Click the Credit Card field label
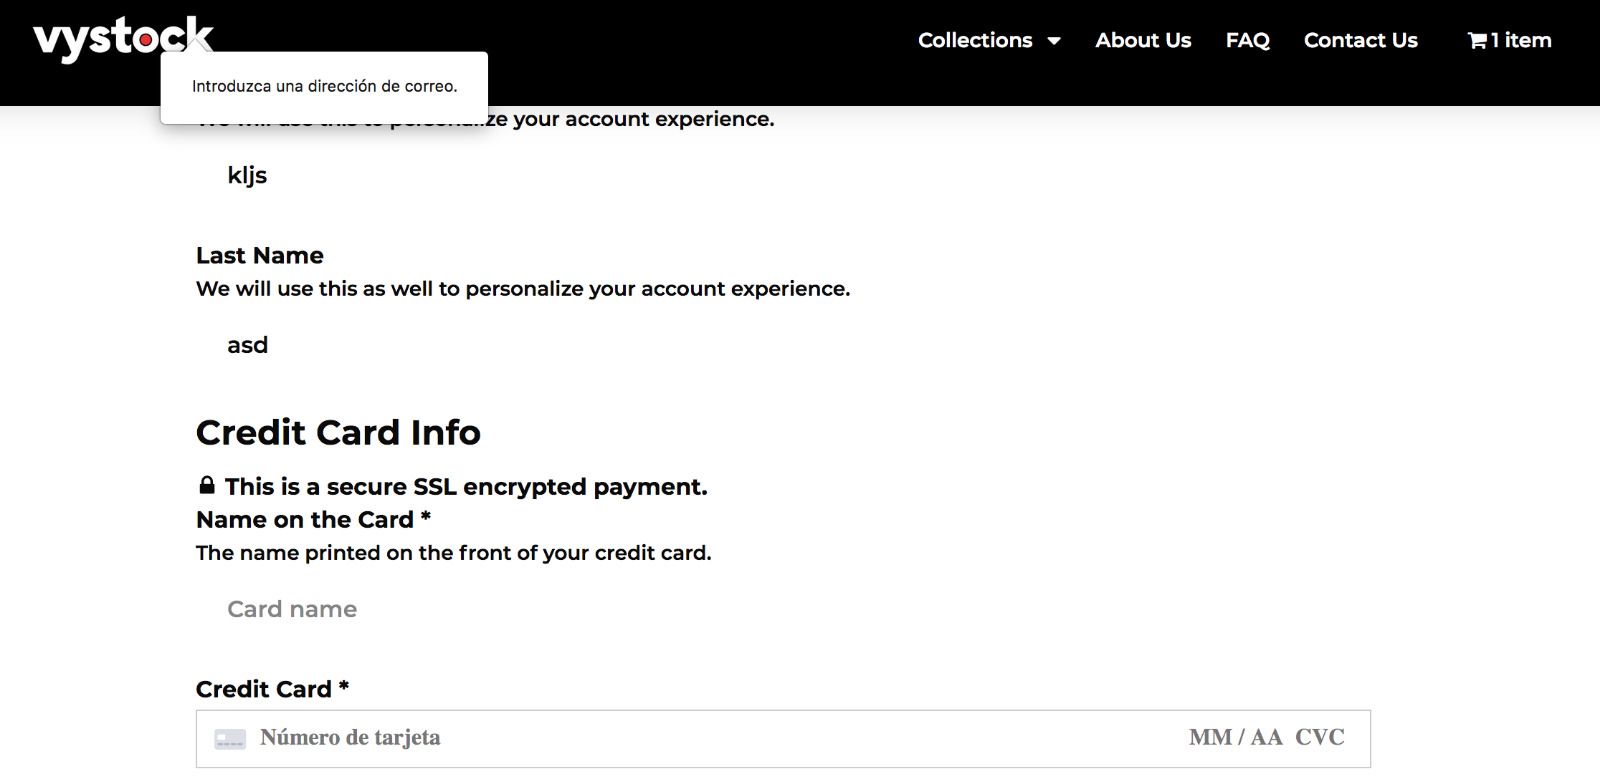Screen dimensions: 1600x779 click(x=272, y=689)
